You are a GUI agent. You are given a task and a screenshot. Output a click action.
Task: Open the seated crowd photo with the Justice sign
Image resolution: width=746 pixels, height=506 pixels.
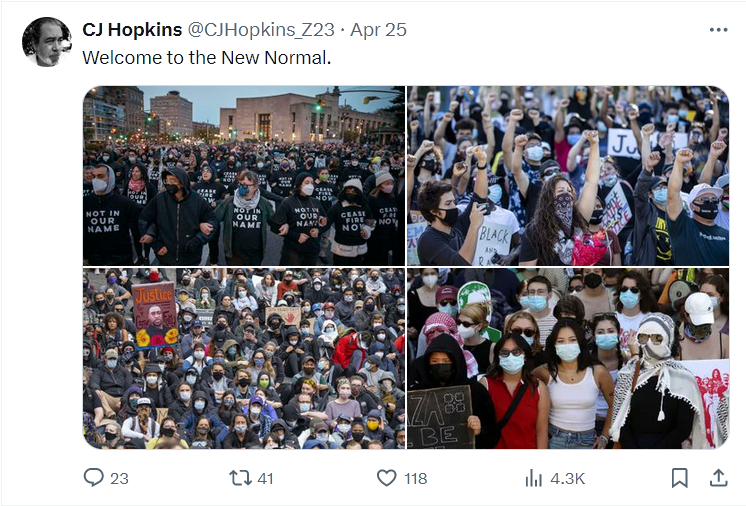coord(244,358)
